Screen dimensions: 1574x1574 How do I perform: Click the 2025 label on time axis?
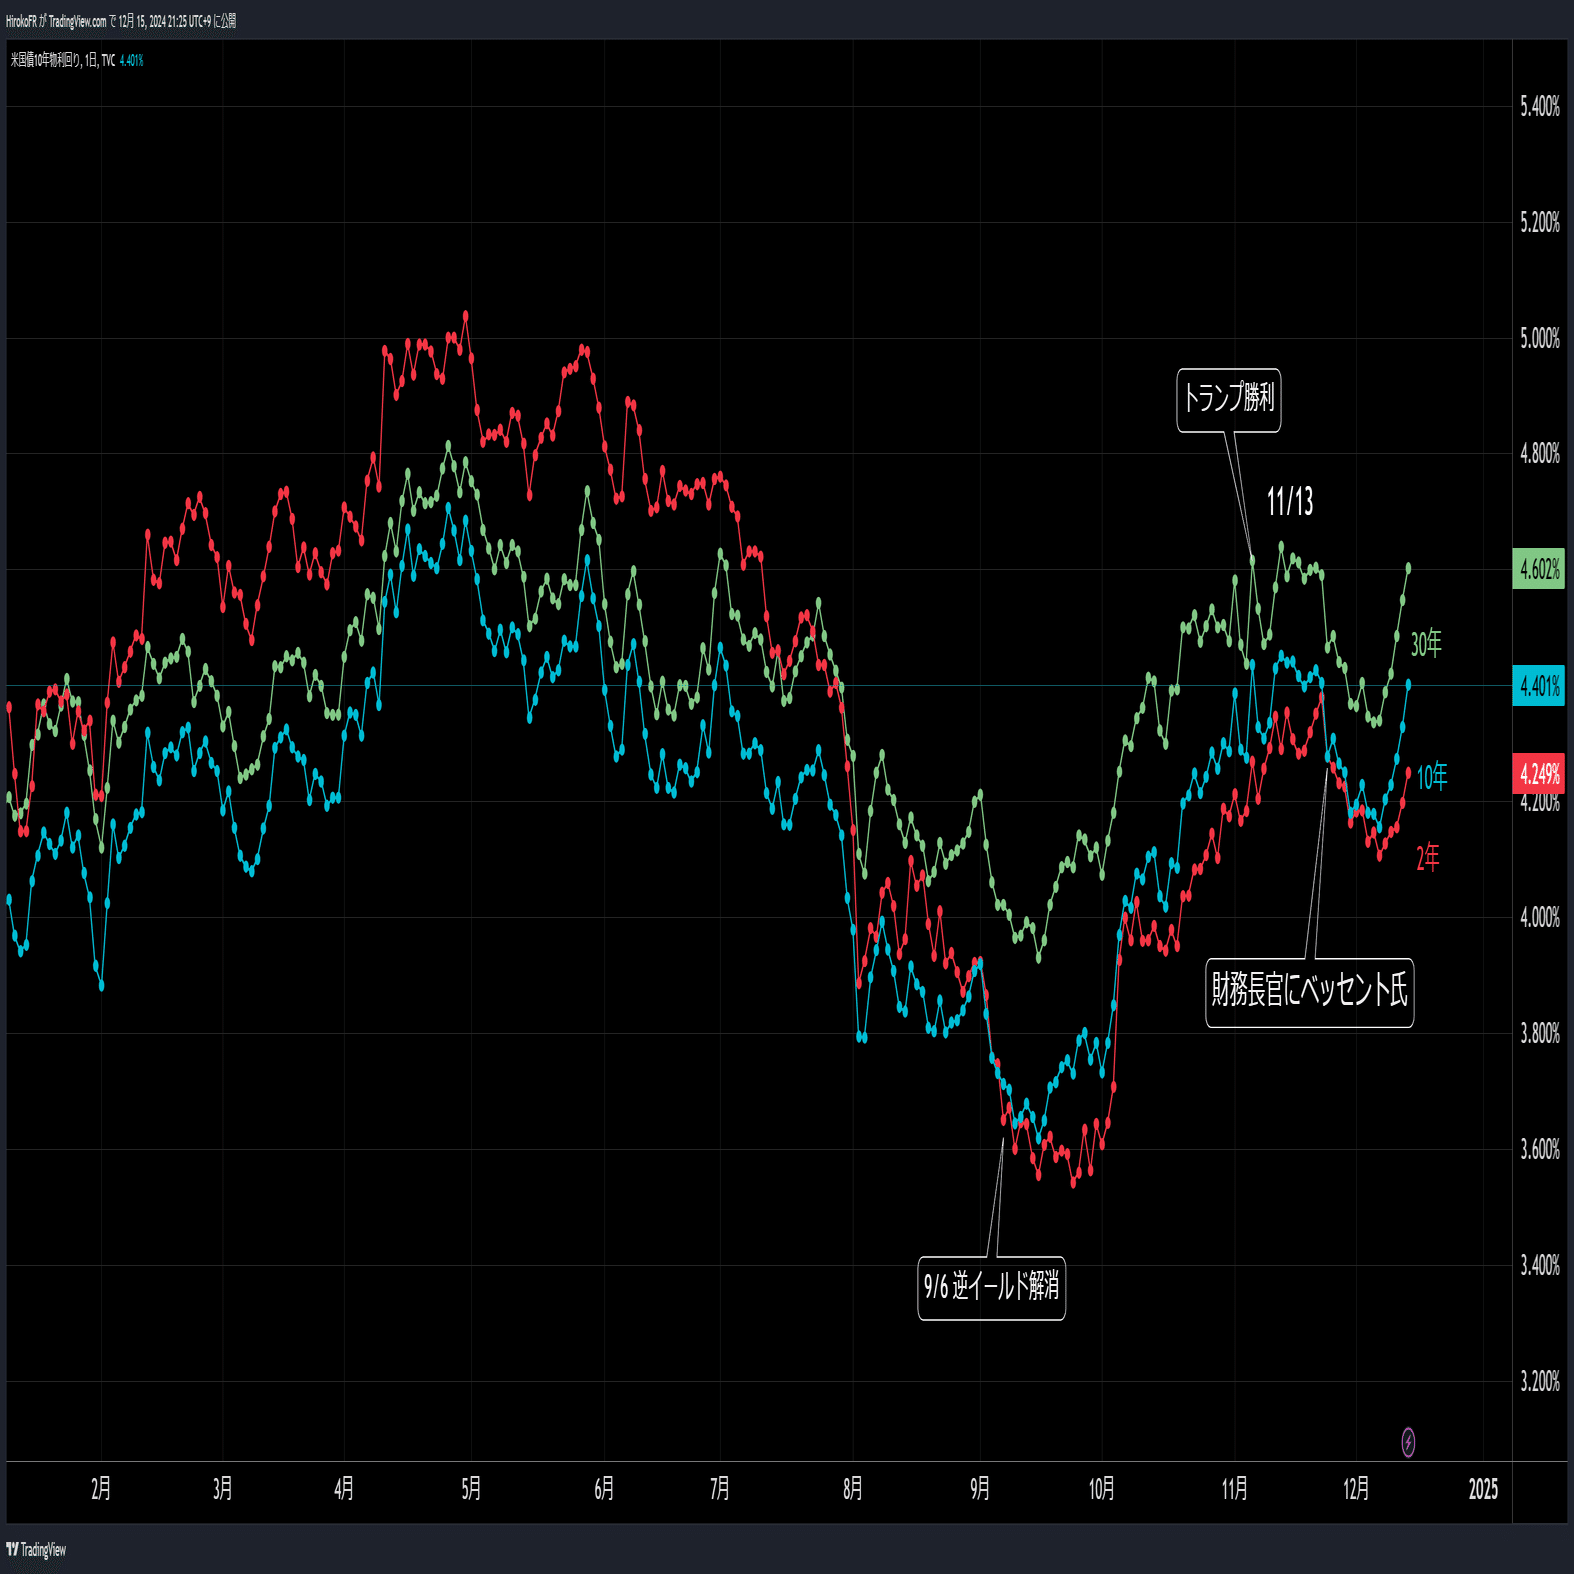click(x=1483, y=1489)
